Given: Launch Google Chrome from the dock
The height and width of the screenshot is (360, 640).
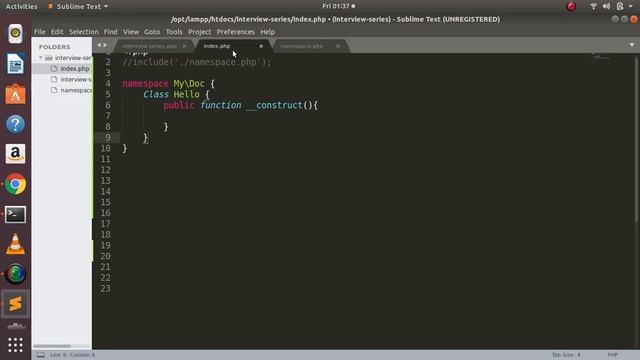Looking at the screenshot, I should [x=15, y=184].
